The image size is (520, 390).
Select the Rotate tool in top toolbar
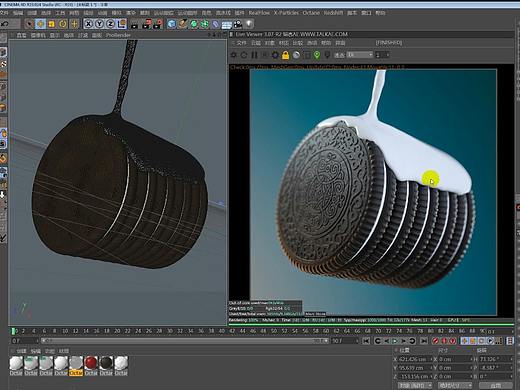click(x=63, y=24)
